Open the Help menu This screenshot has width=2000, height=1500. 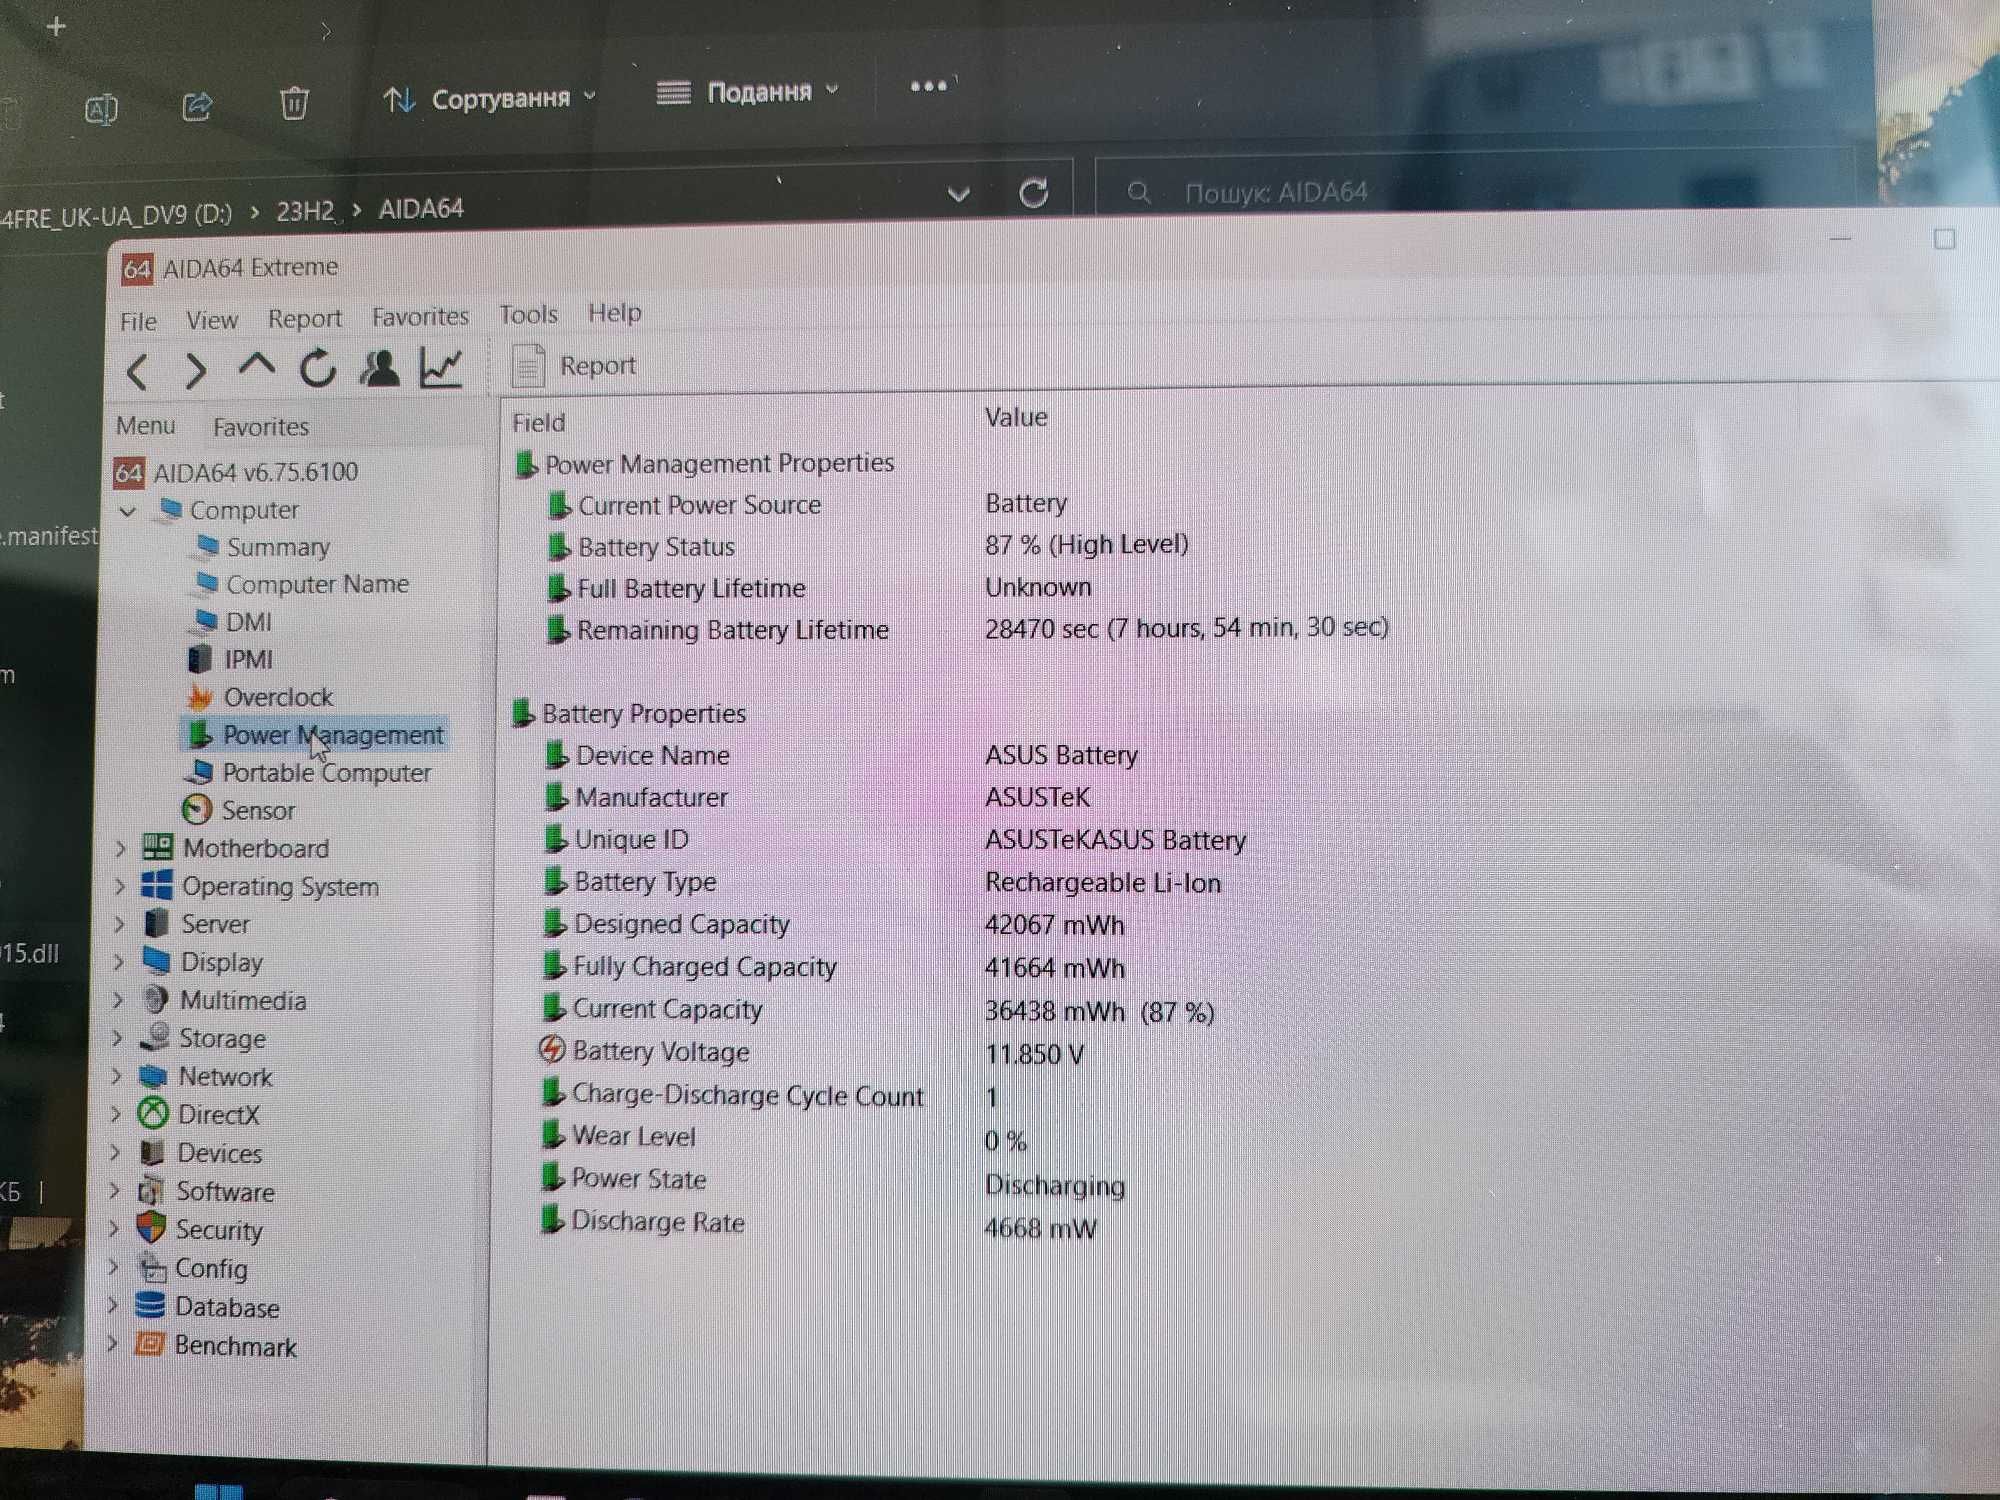point(614,312)
